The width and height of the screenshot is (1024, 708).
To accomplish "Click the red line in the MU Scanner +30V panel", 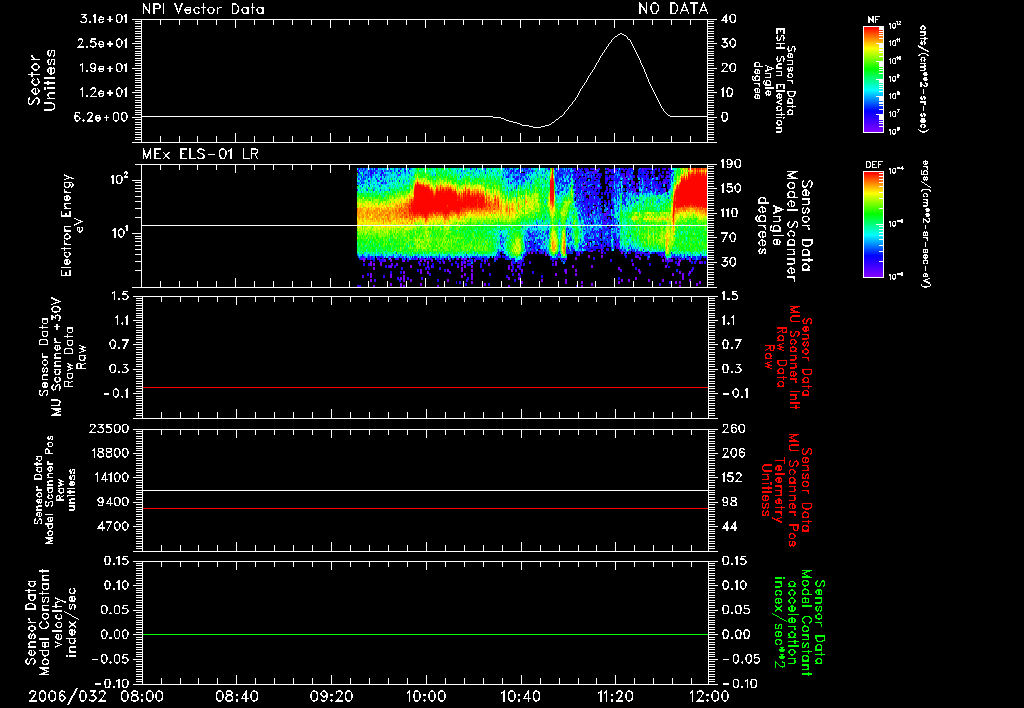I will (424, 387).
